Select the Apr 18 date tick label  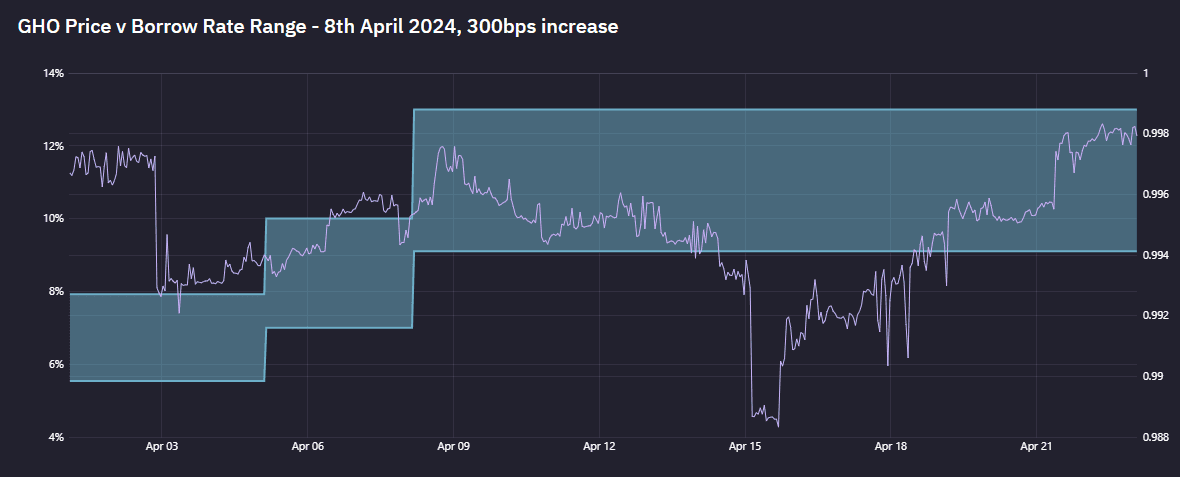891,447
